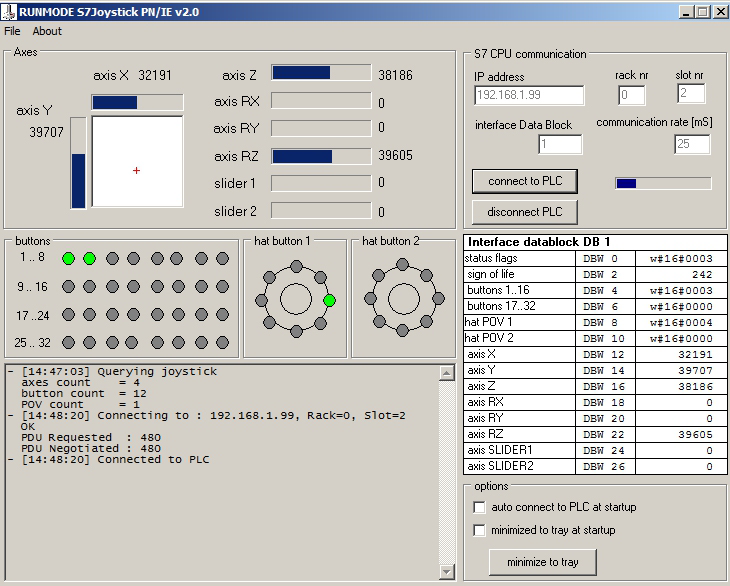Image resolution: width=730 pixels, height=586 pixels.
Task: Click the log scrollbar down arrow
Action: pos(447,572)
